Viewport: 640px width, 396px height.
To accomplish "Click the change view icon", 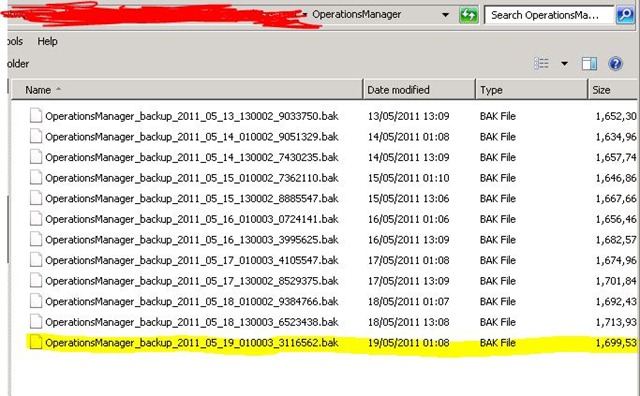I will tap(541, 63).
